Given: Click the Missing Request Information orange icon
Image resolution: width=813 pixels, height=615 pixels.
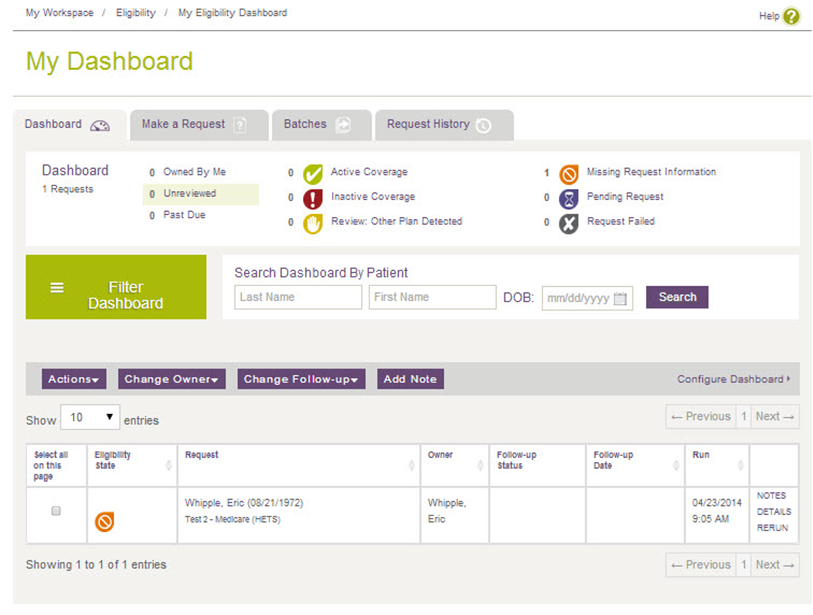Looking at the screenshot, I should (569, 174).
